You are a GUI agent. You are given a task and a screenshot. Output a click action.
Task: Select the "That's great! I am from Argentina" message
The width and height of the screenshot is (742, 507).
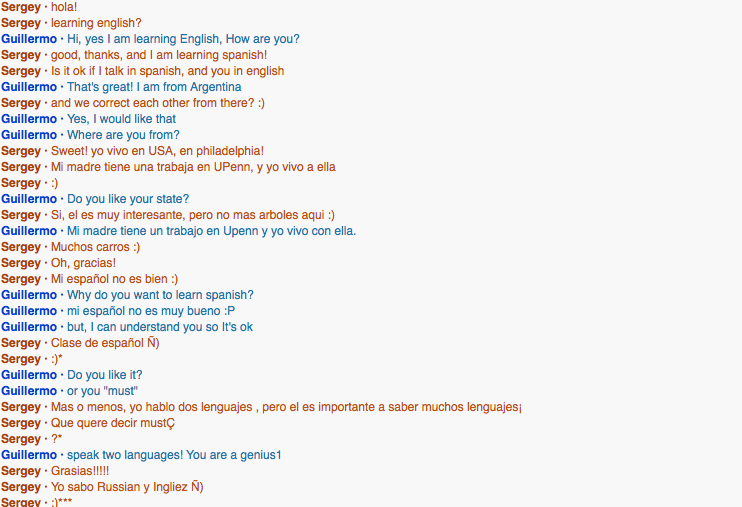154,87
